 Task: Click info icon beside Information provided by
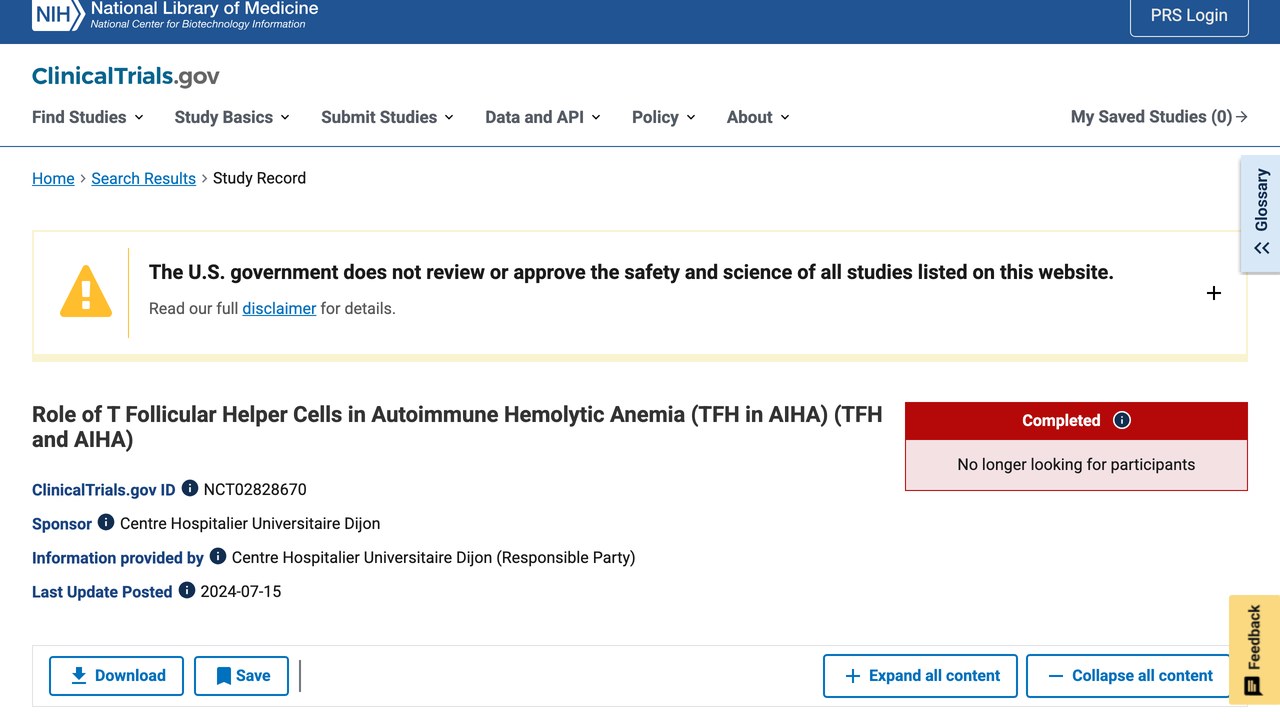click(x=218, y=556)
